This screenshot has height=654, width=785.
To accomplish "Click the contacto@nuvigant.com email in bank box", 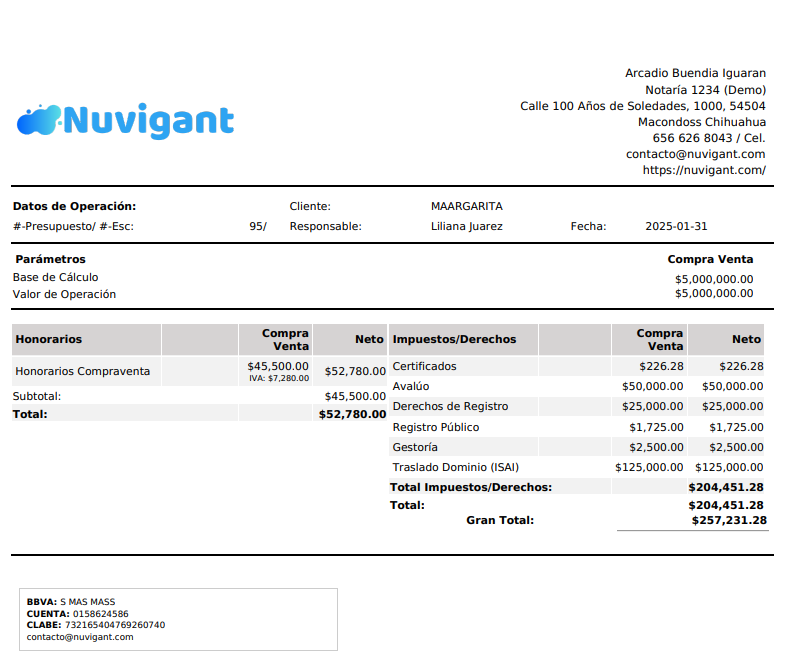I will 80,637.
